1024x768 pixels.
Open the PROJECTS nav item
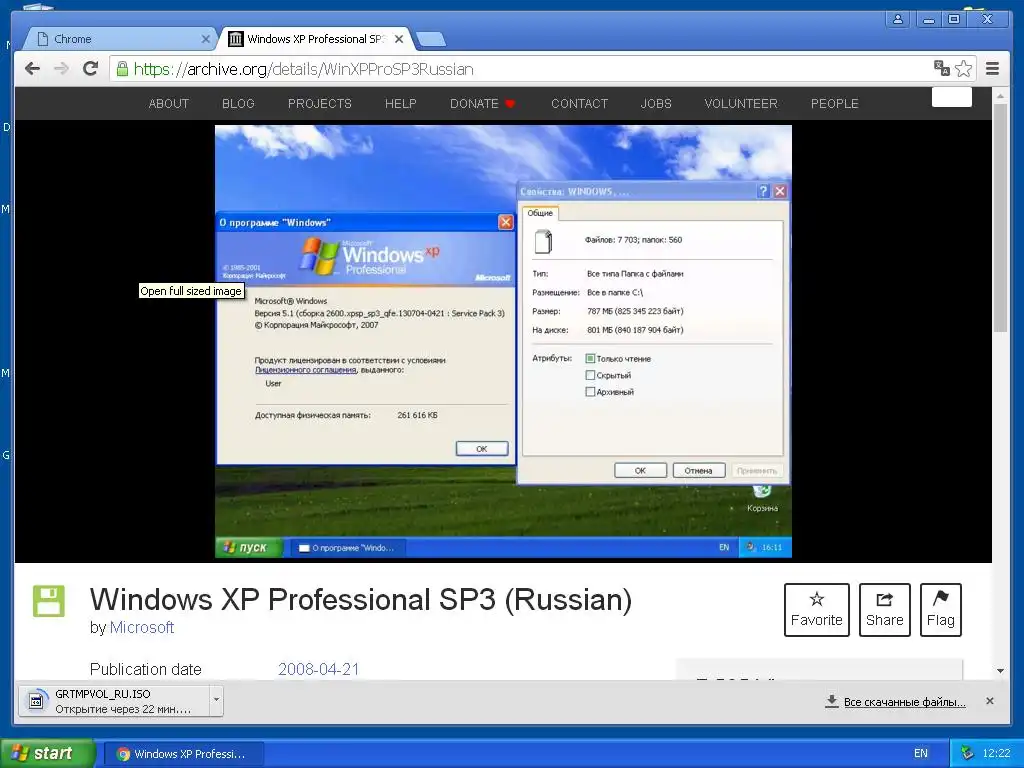[319, 104]
